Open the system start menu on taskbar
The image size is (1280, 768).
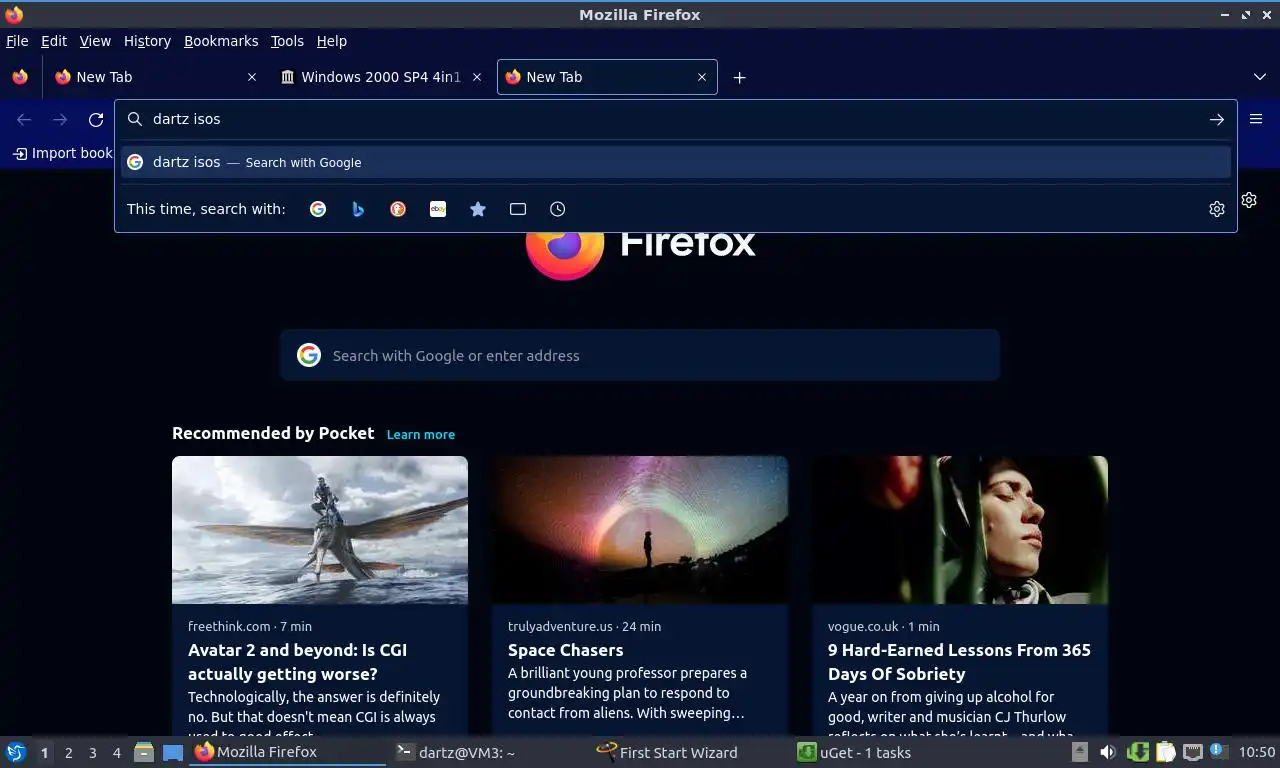pyautogui.click(x=16, y=752)
